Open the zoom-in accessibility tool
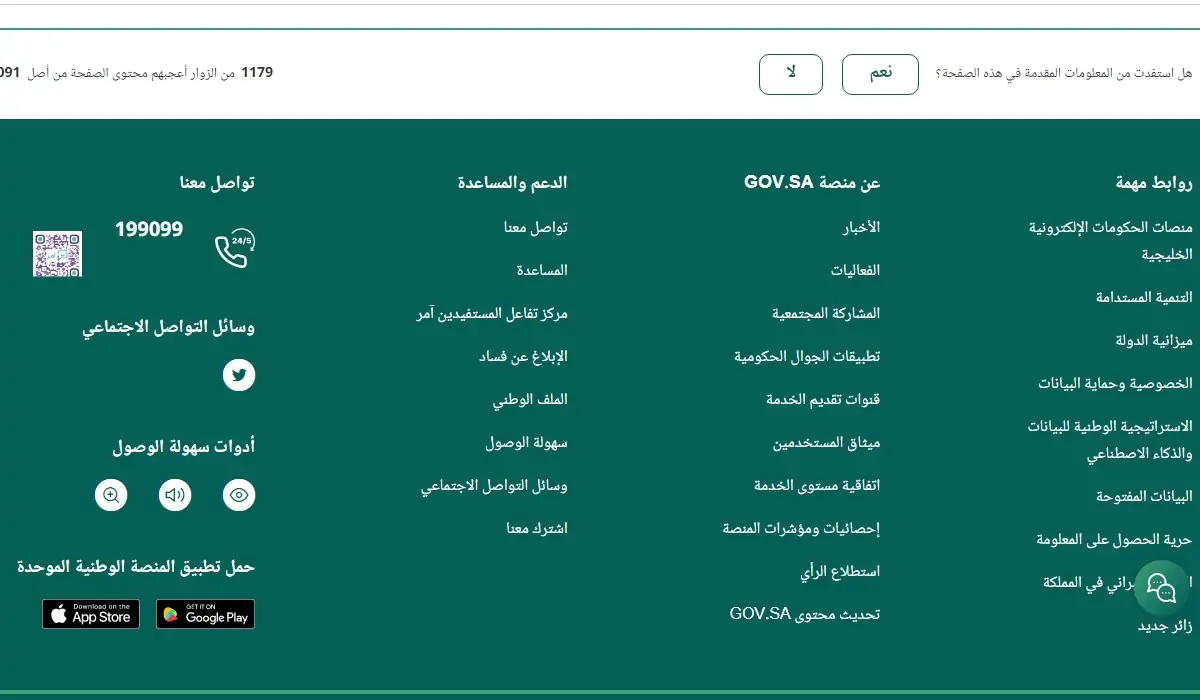This screenshot has height=700, width=1200. point(111,495)
